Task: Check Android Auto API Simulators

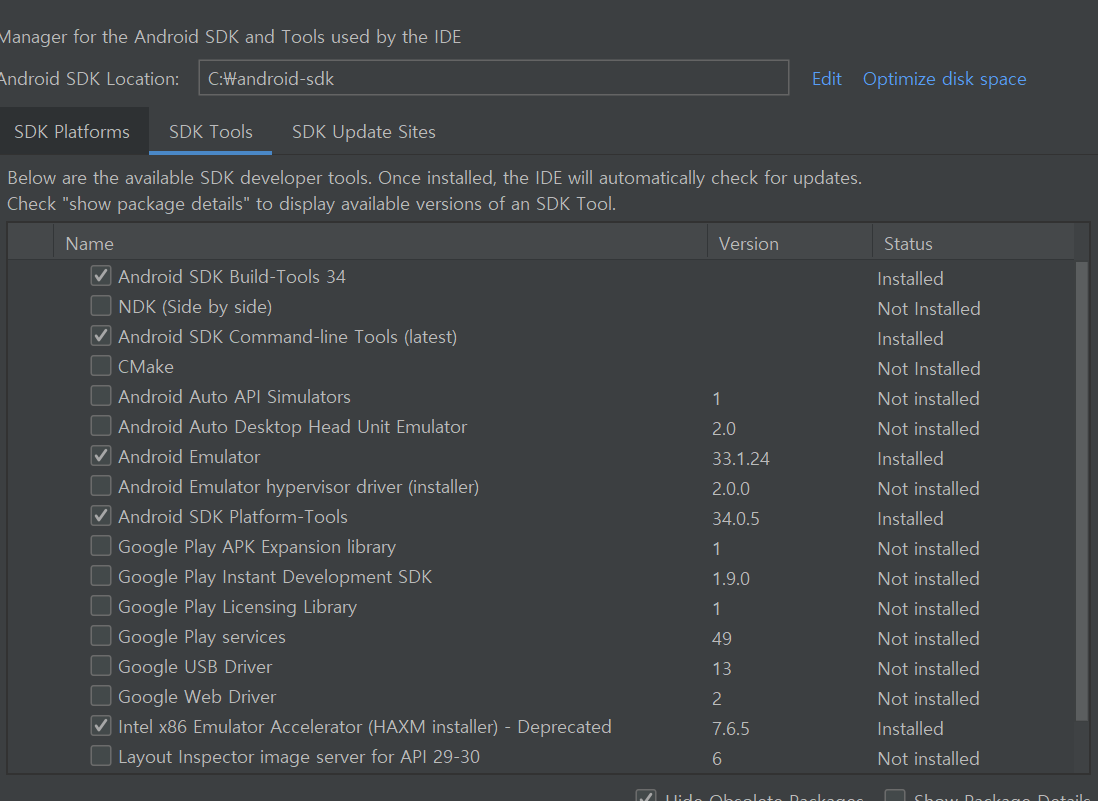Action: point(101,396)
